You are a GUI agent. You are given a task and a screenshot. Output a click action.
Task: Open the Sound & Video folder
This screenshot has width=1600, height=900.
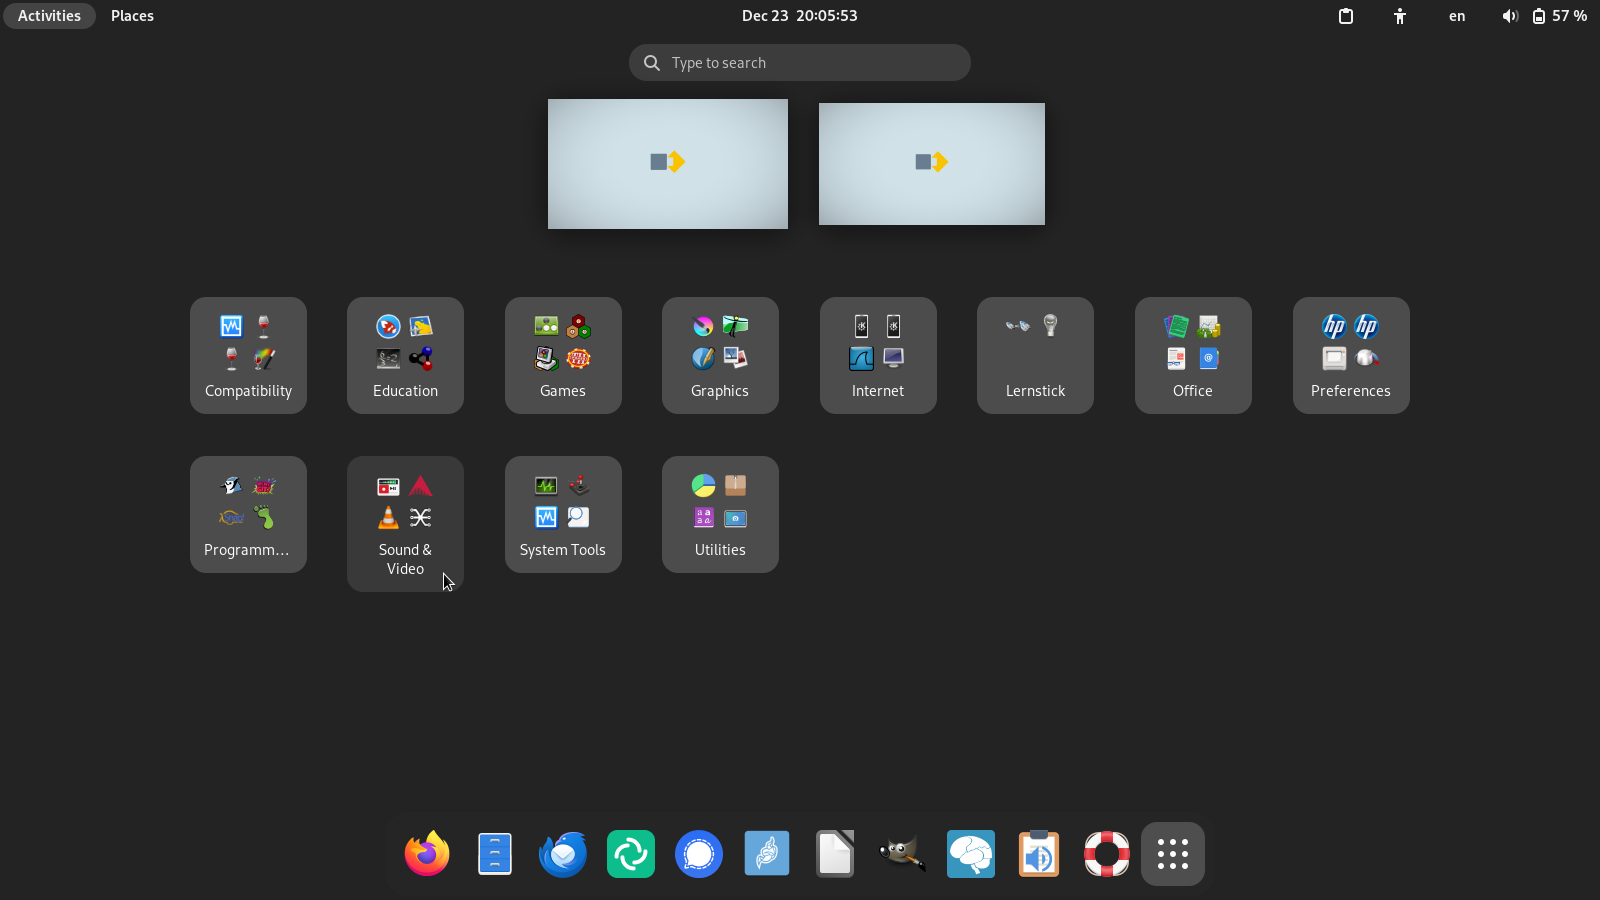click(x=405, y=524)
